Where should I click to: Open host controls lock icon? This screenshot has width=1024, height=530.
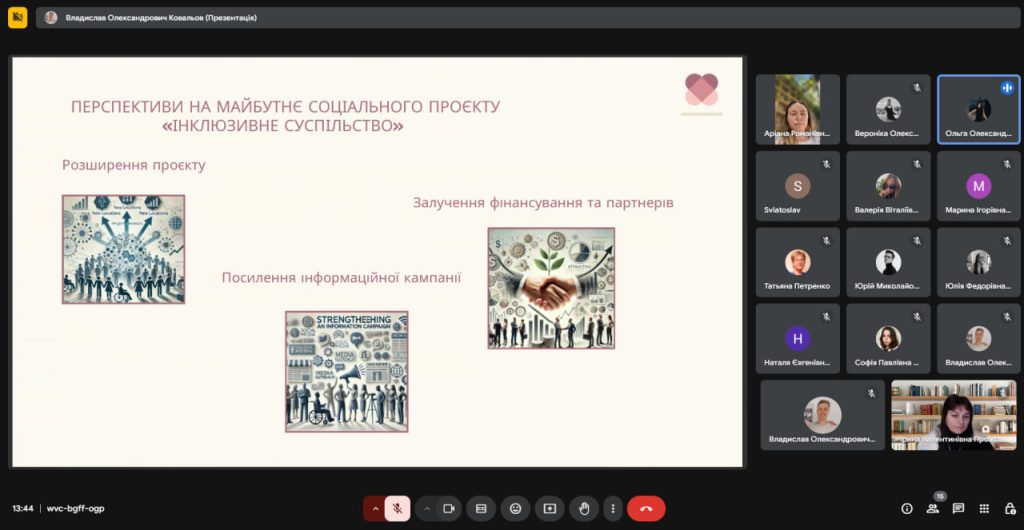[1009, 508]
